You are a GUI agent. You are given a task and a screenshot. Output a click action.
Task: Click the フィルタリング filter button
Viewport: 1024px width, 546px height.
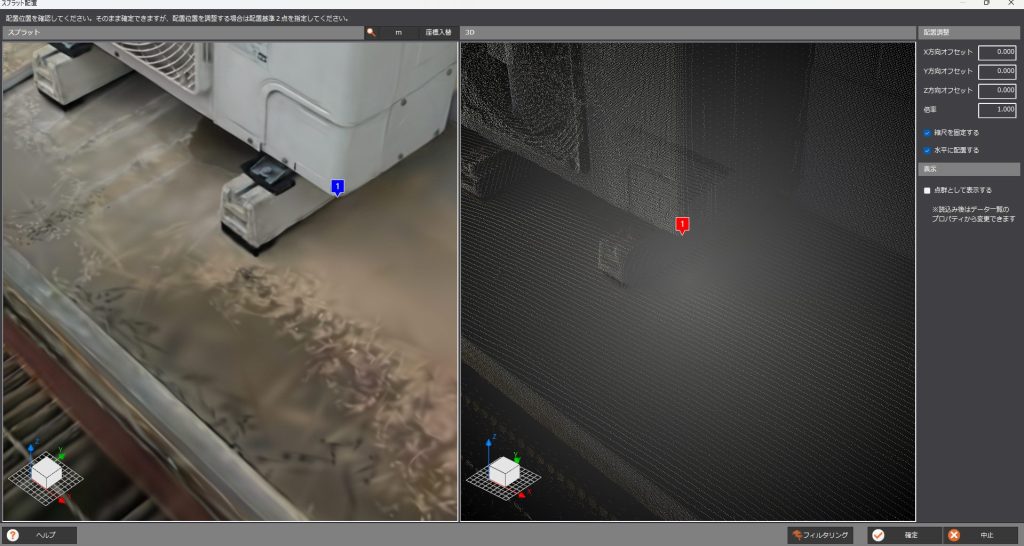(x=821, y=535)
